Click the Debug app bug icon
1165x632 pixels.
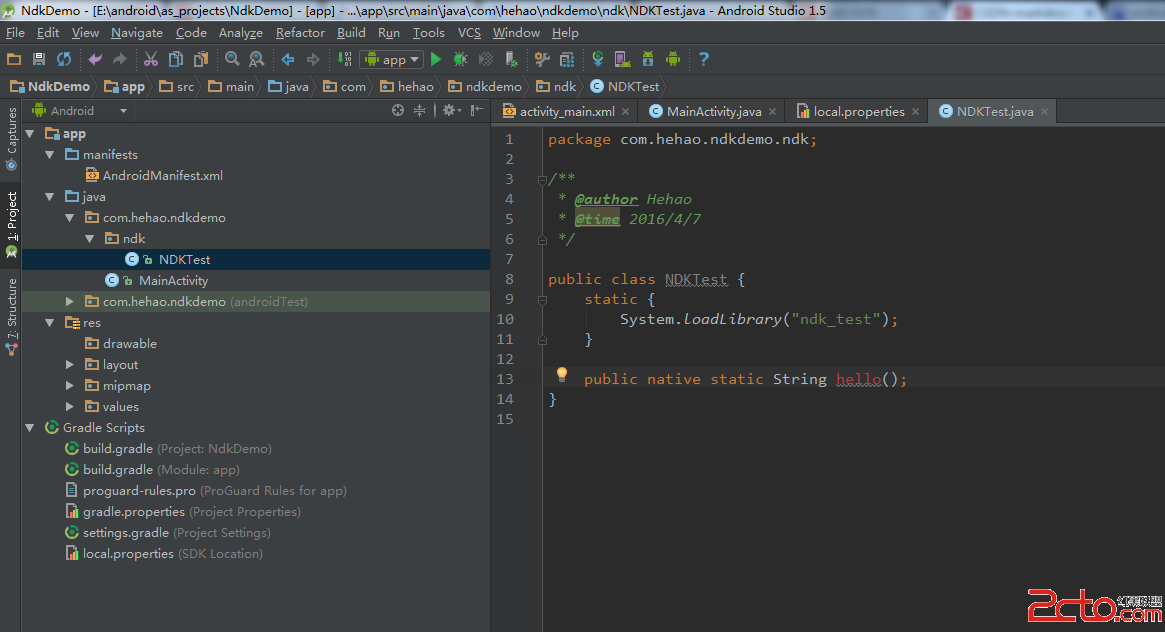[461, 60]
